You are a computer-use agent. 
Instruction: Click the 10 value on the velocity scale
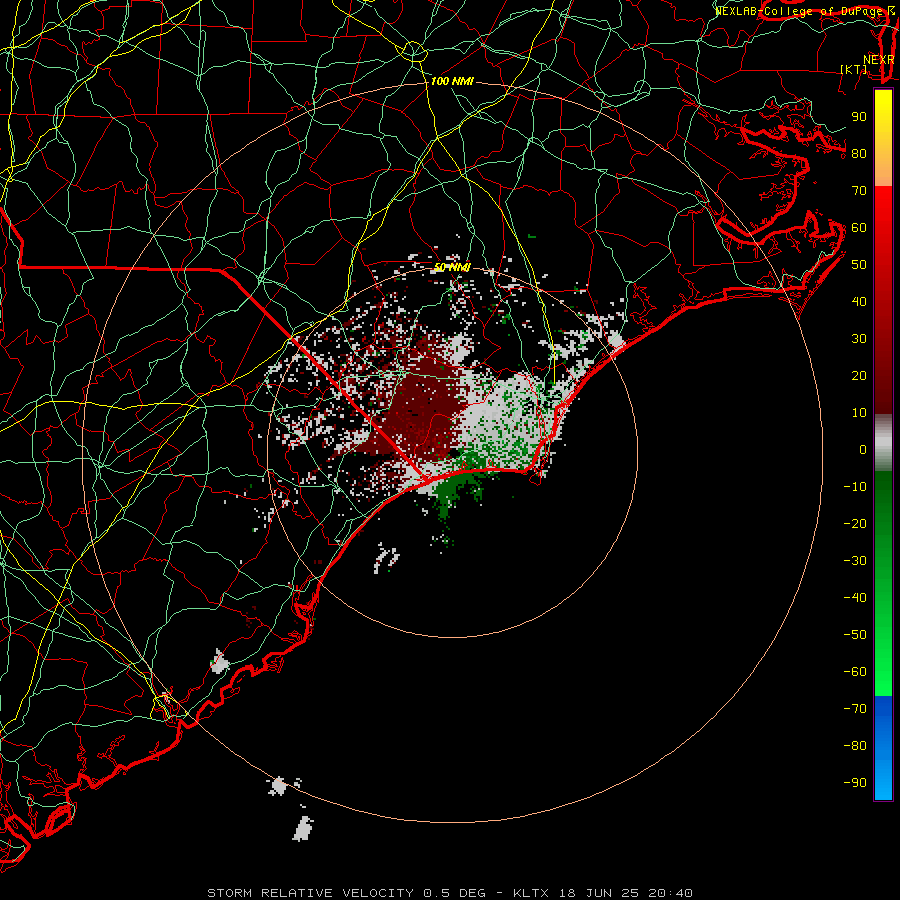coord(859,413)
